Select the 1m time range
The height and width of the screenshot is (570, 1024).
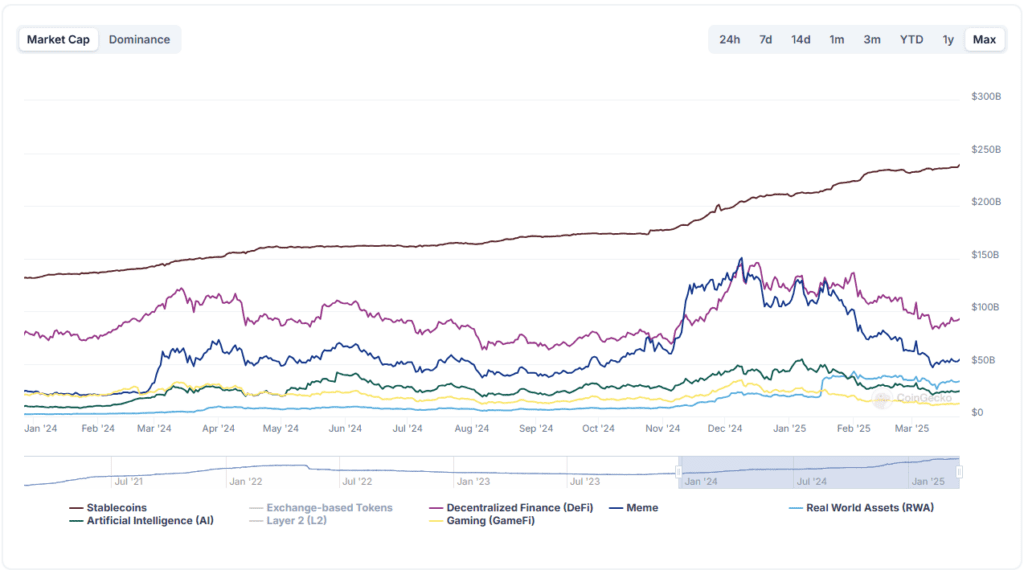tap(837, 40)
